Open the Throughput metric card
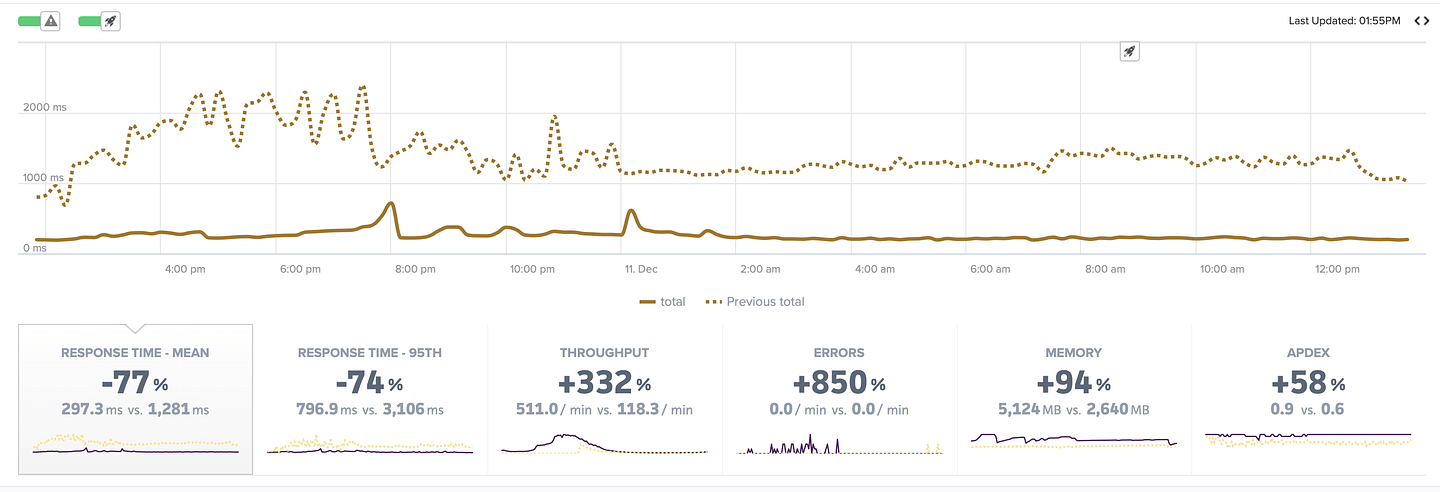This screenshot has width=1440, height=492. 604,399
